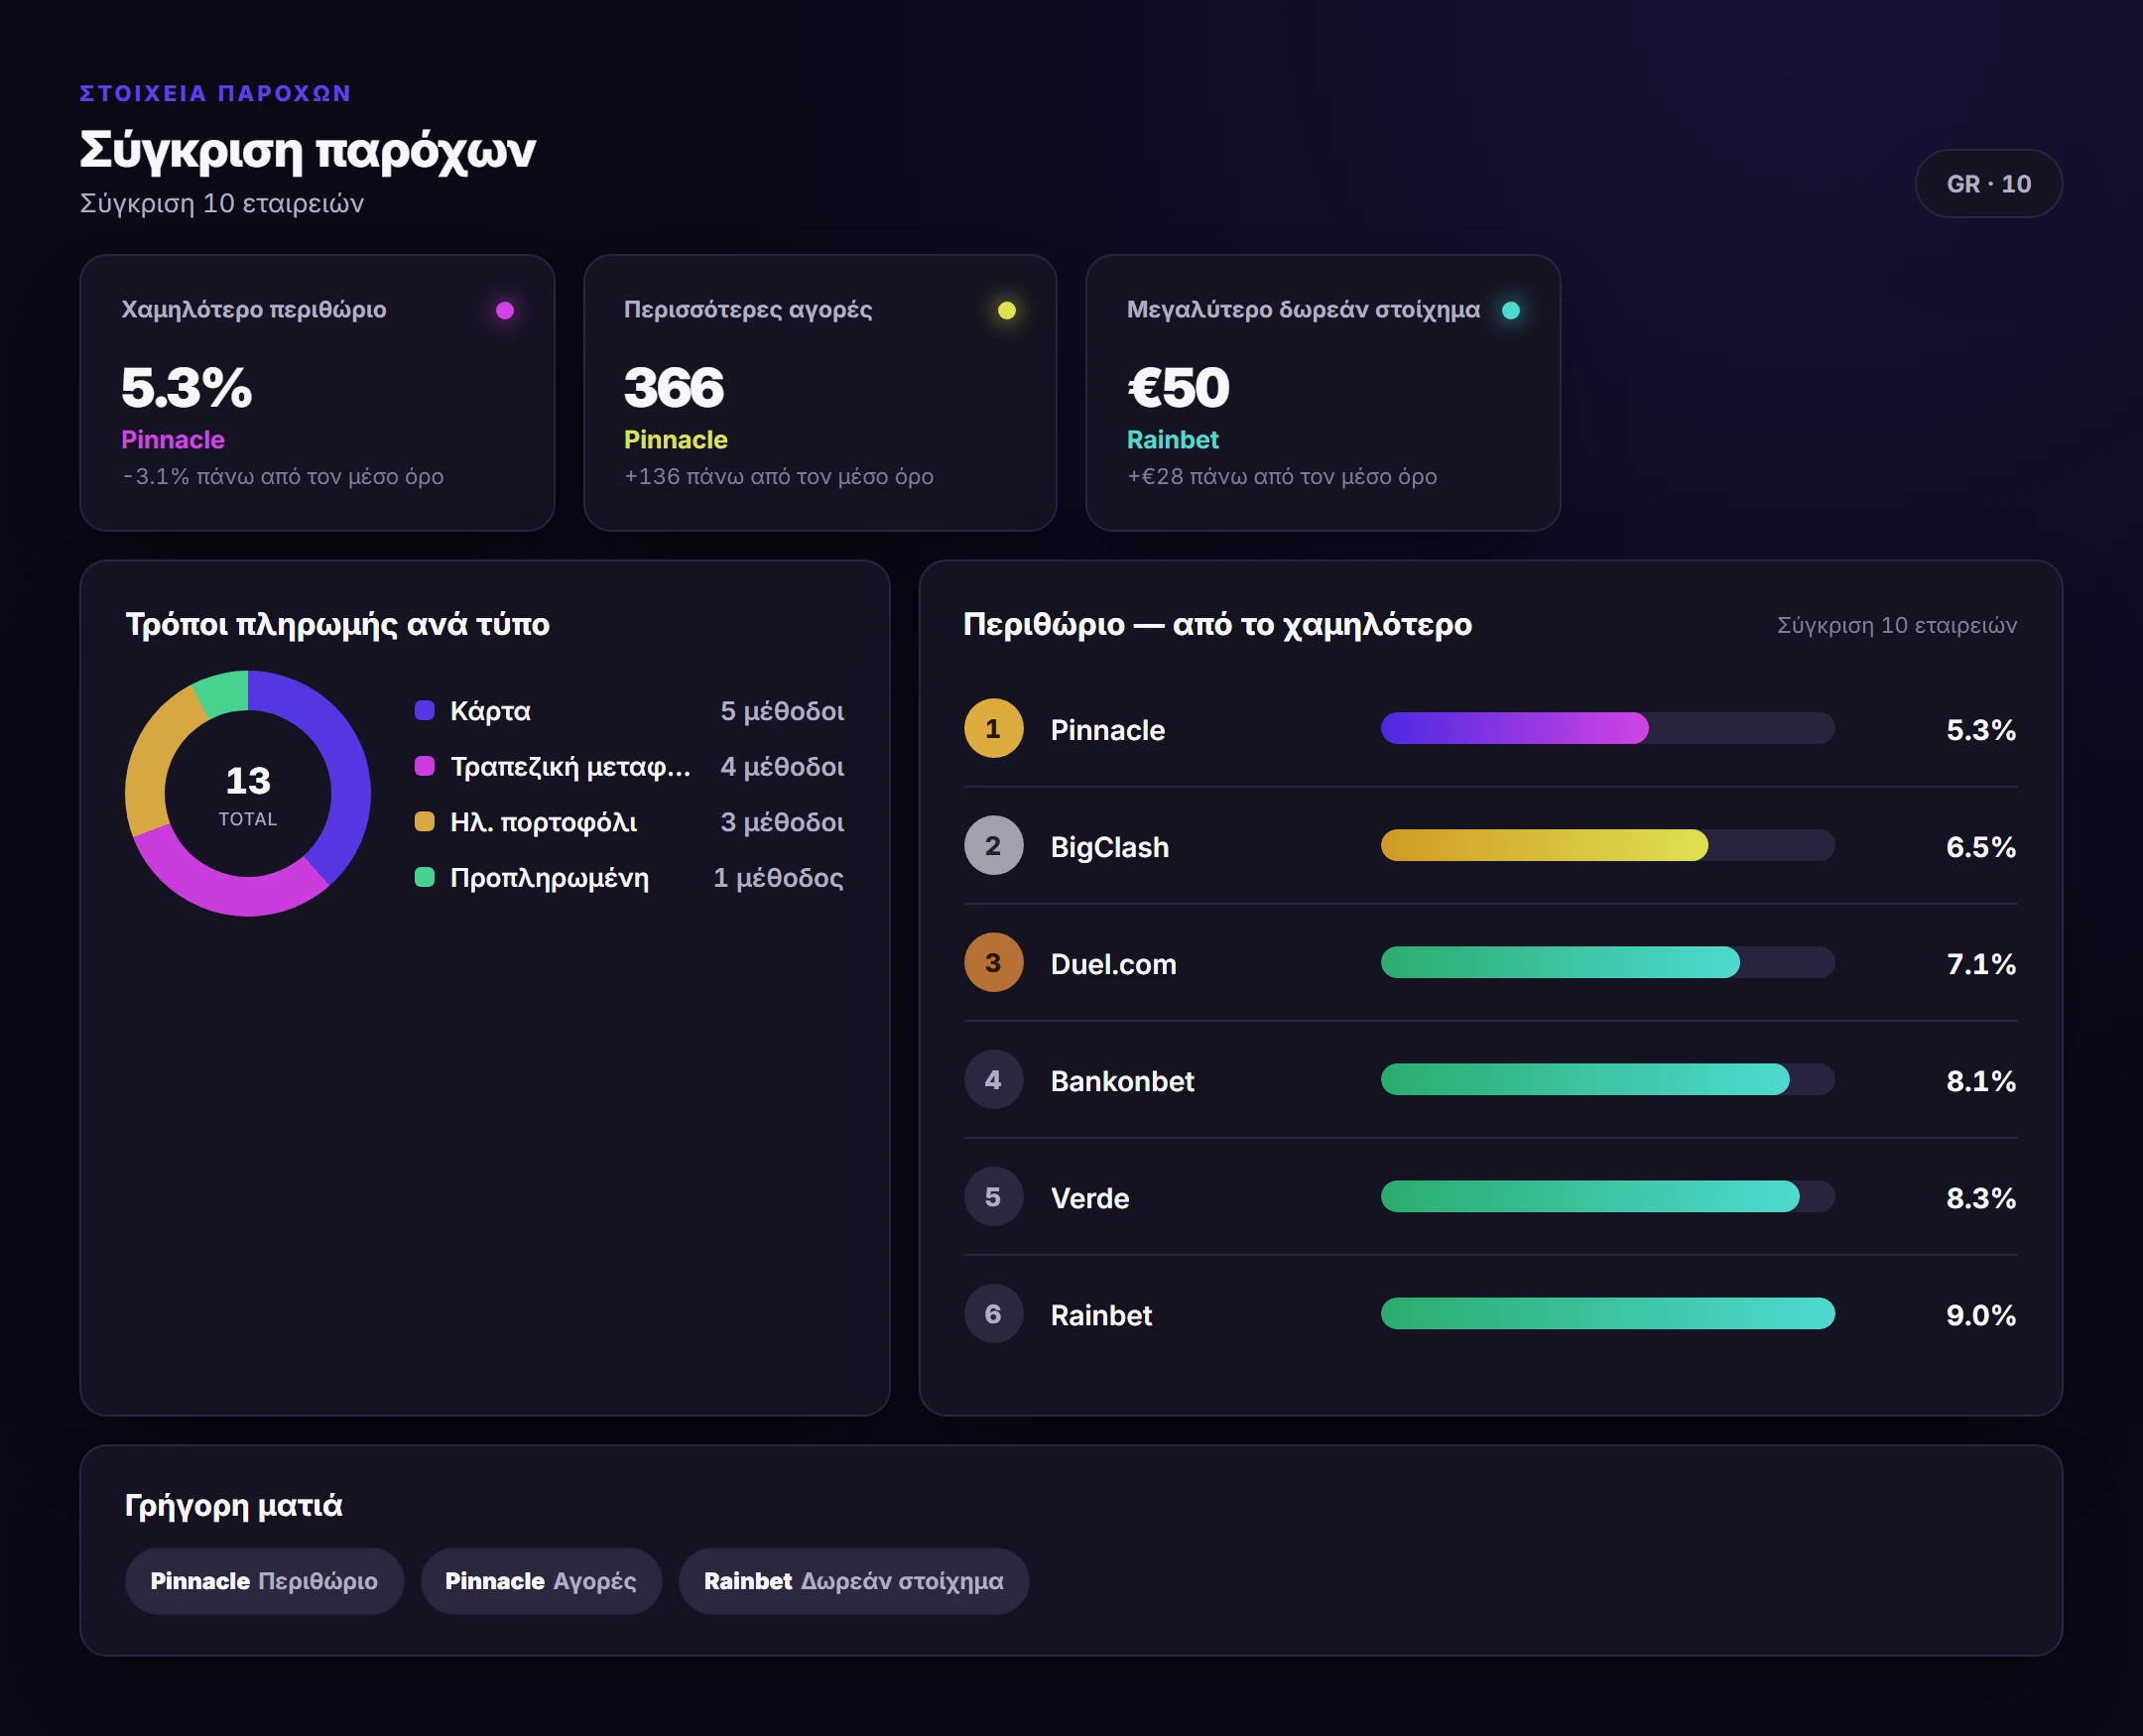Click the Τραπεζική μεταφ... legend label
The width and height of the screenshot is (2143, 1736).
(571, 767)
